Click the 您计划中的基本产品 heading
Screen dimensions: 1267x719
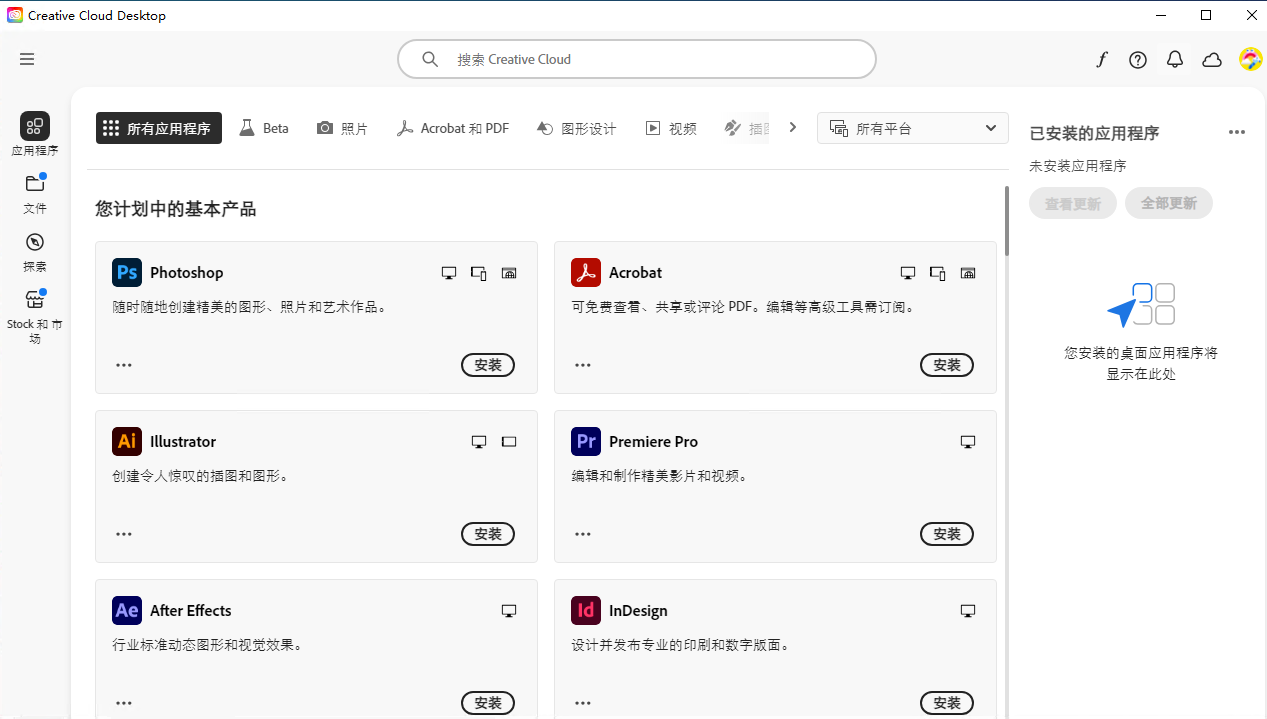pyautogui.click(x=176, y=208)
